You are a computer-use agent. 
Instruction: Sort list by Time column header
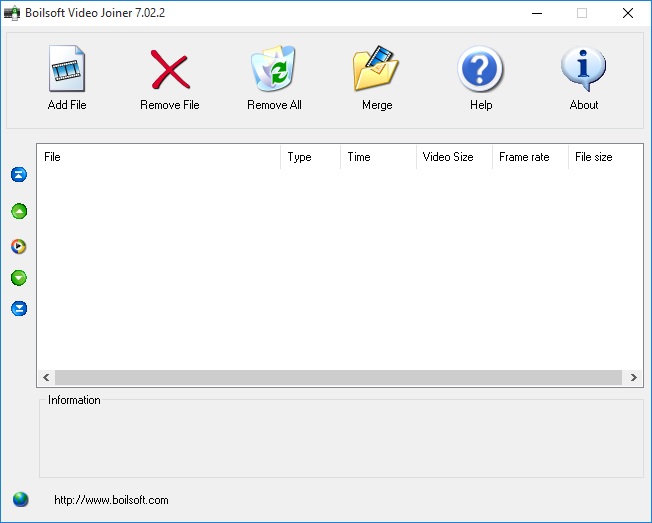378,157
